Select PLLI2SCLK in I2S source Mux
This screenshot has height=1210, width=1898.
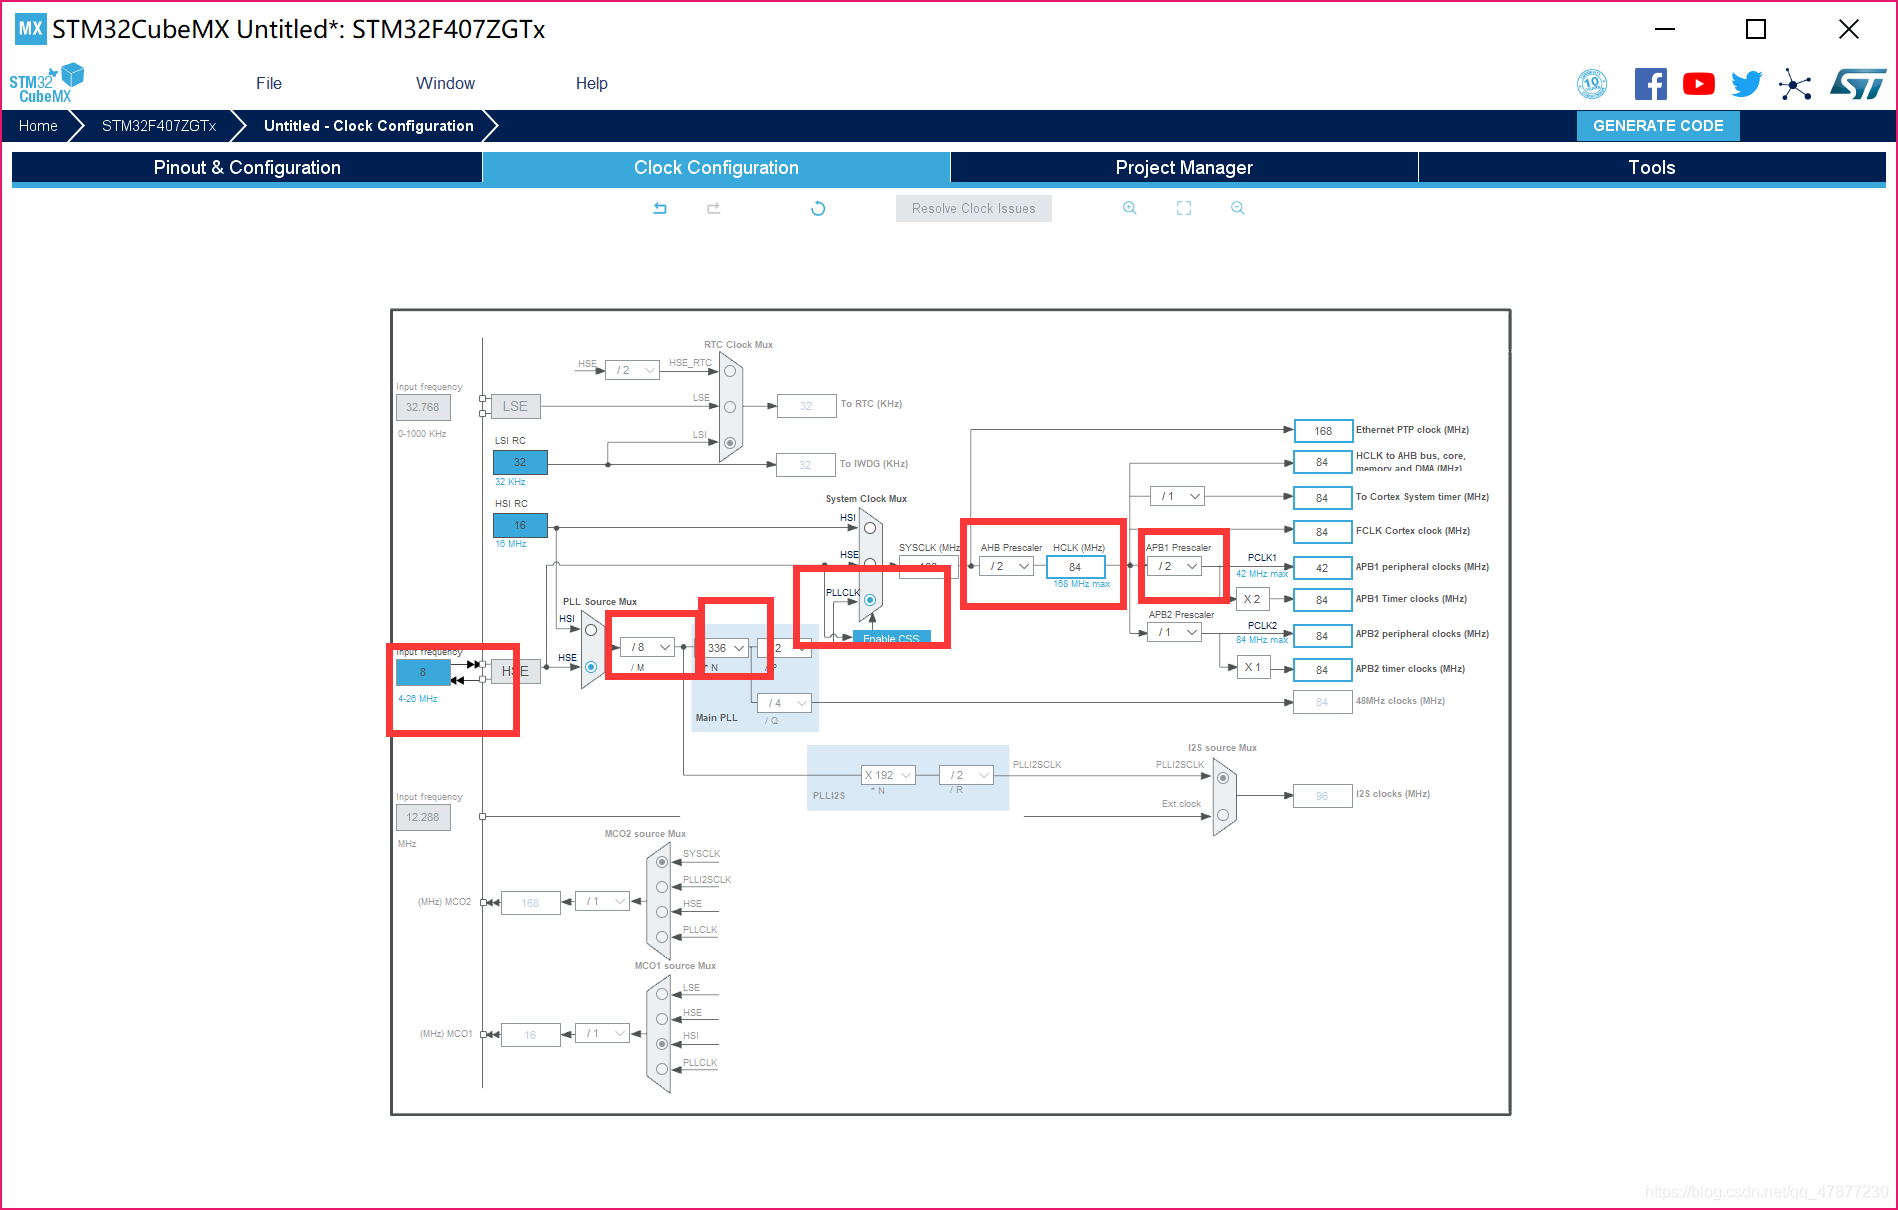pyautogui.click(x=1223, y=778)
